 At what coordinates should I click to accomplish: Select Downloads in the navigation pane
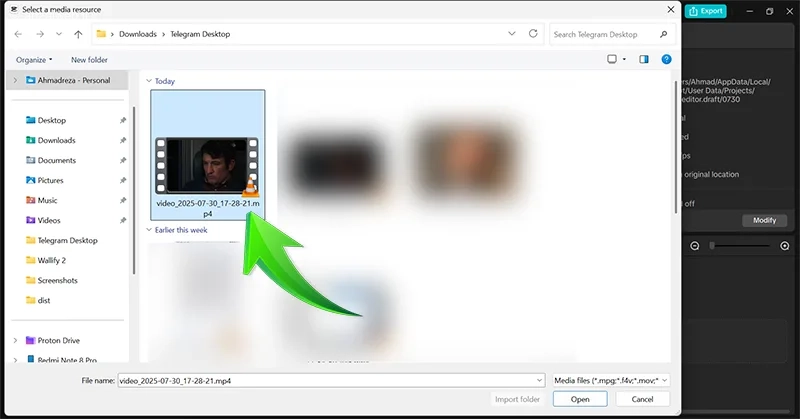click(56, 140)
